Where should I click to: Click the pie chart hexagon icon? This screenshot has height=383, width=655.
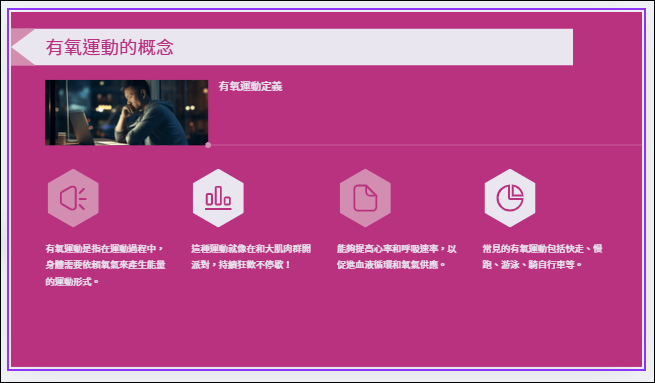(510, 198)
